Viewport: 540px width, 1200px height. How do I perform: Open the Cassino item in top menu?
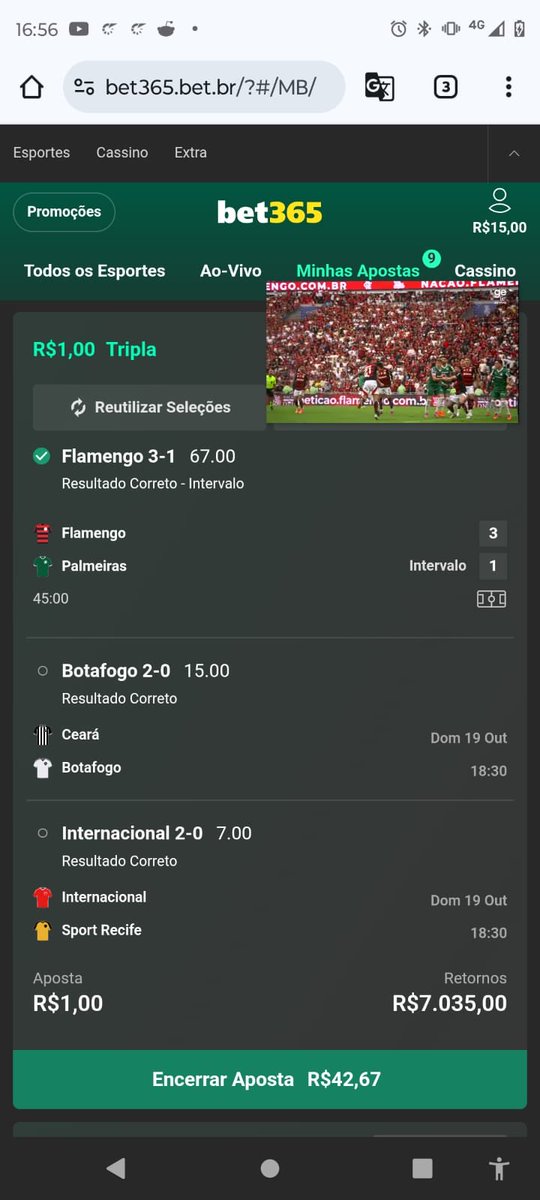(122, 153)
